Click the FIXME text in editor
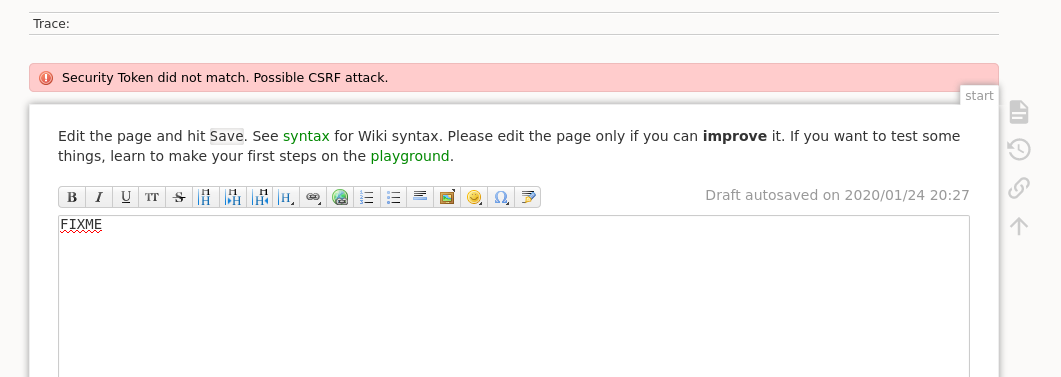The width and height of the screenshot is (1061, 377). [81, 224]
